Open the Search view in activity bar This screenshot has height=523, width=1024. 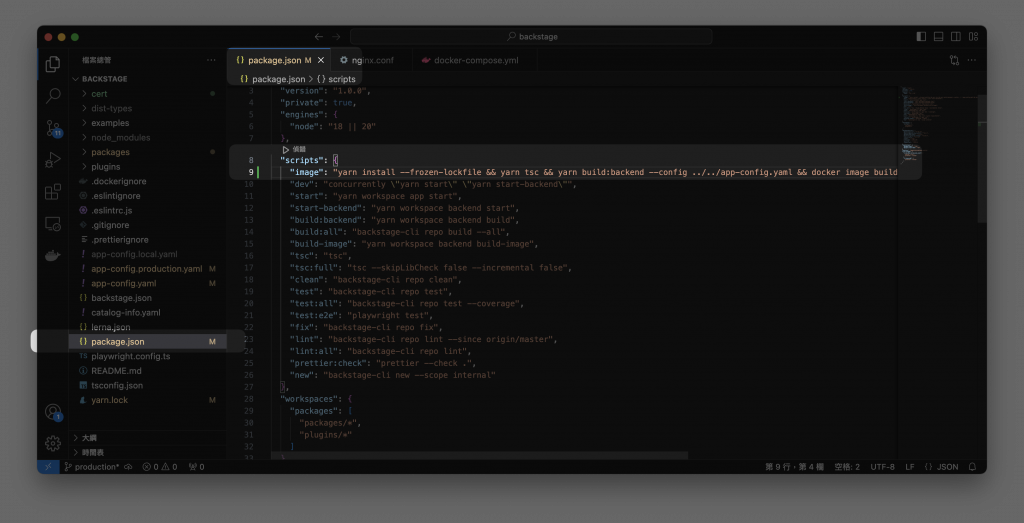coord(53,96)
